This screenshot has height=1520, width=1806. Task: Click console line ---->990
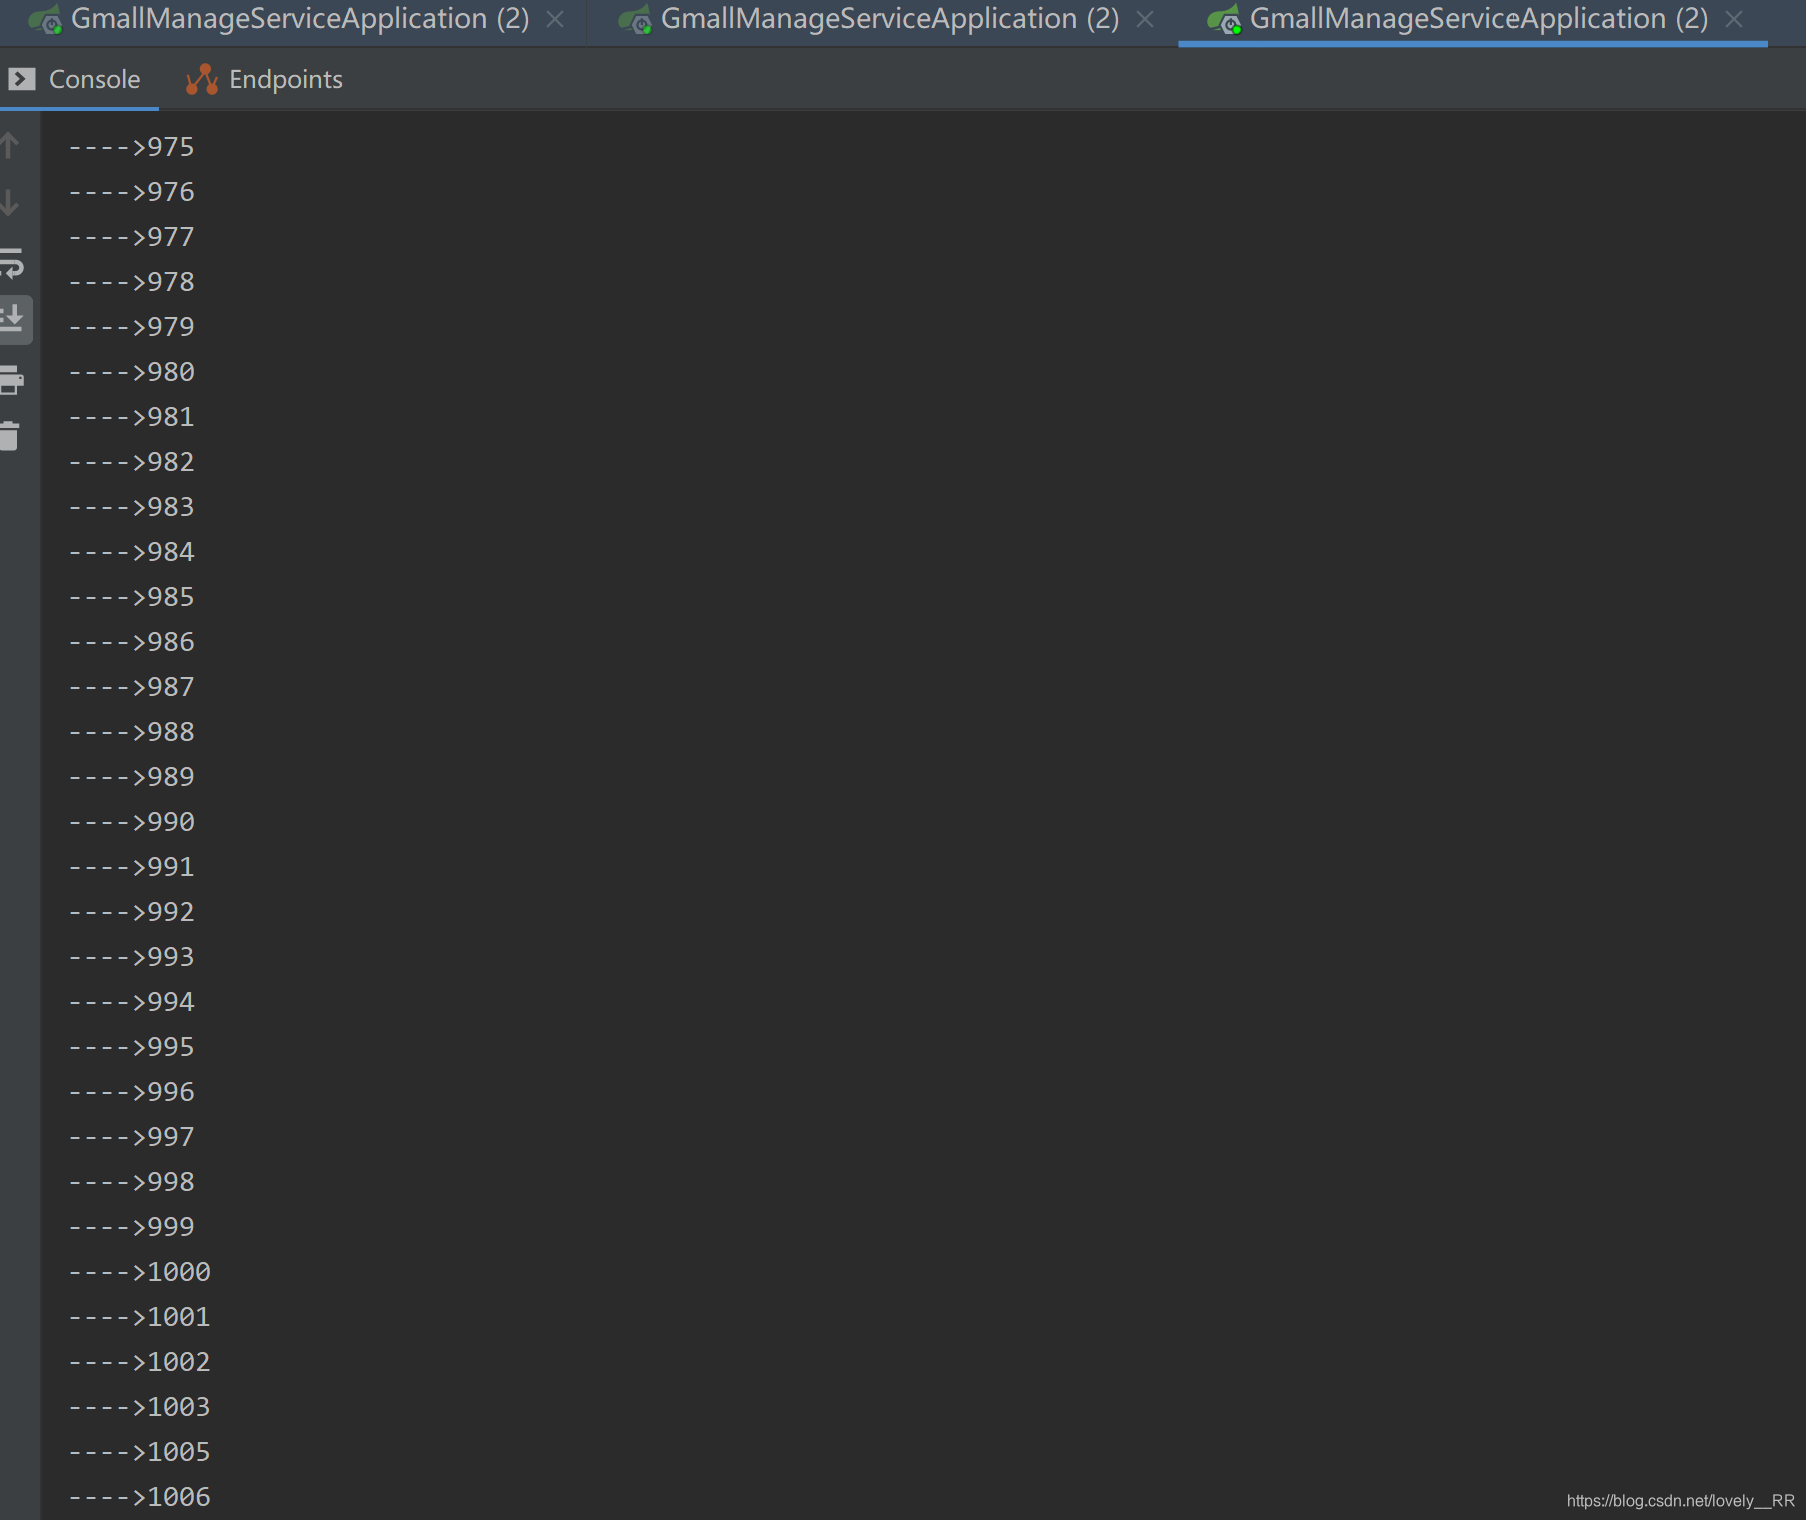click(131, 822)
